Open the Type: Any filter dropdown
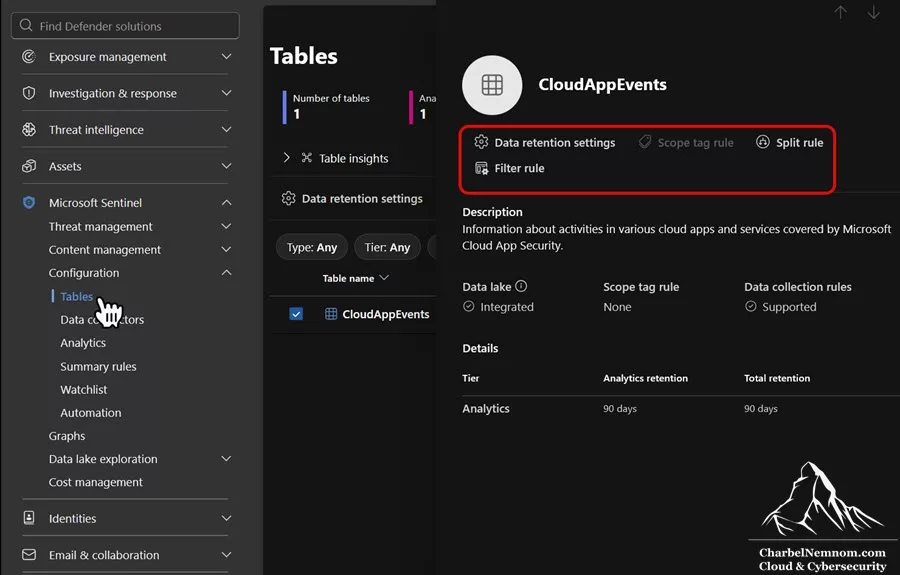Image resolution: width=900 pixels, height=575 pixels. tap(312, 247)
